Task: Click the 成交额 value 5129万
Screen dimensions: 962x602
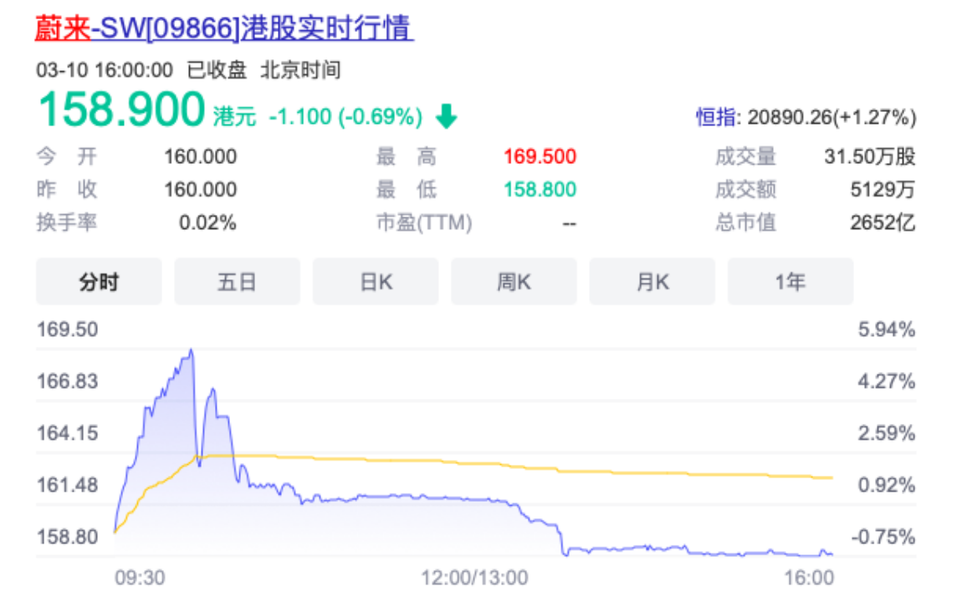Action: coord(883,189)
